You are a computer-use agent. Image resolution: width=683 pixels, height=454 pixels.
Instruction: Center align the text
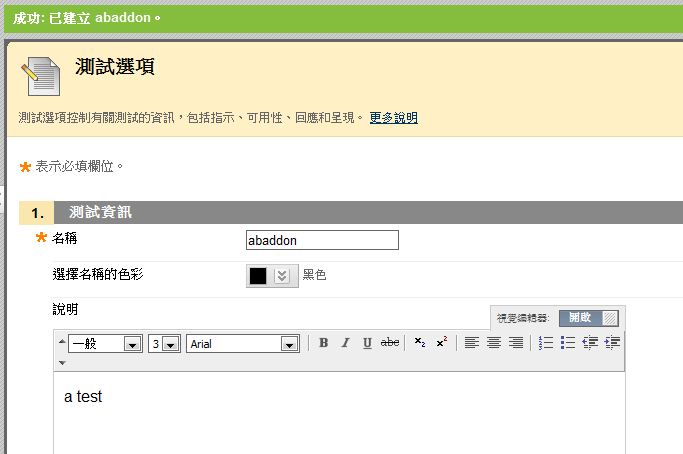[x=494, y=343]
